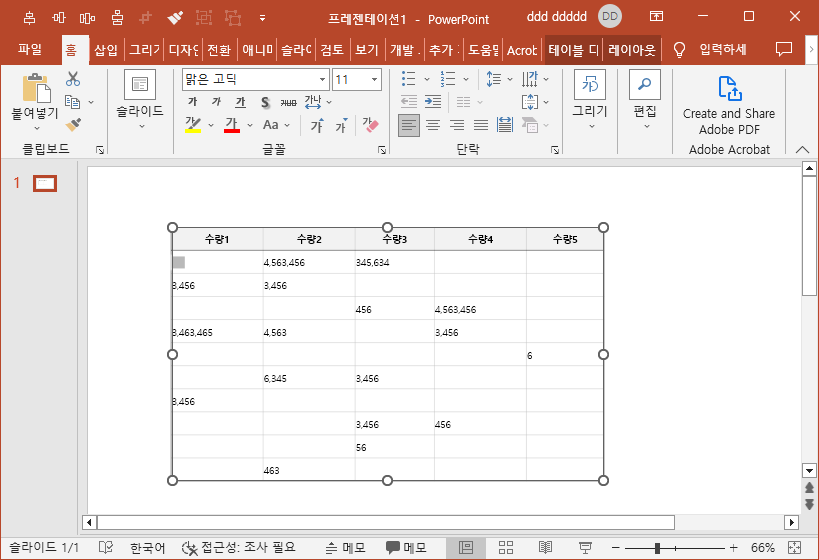Collapse the ribbon with chevron

(802, 150)
